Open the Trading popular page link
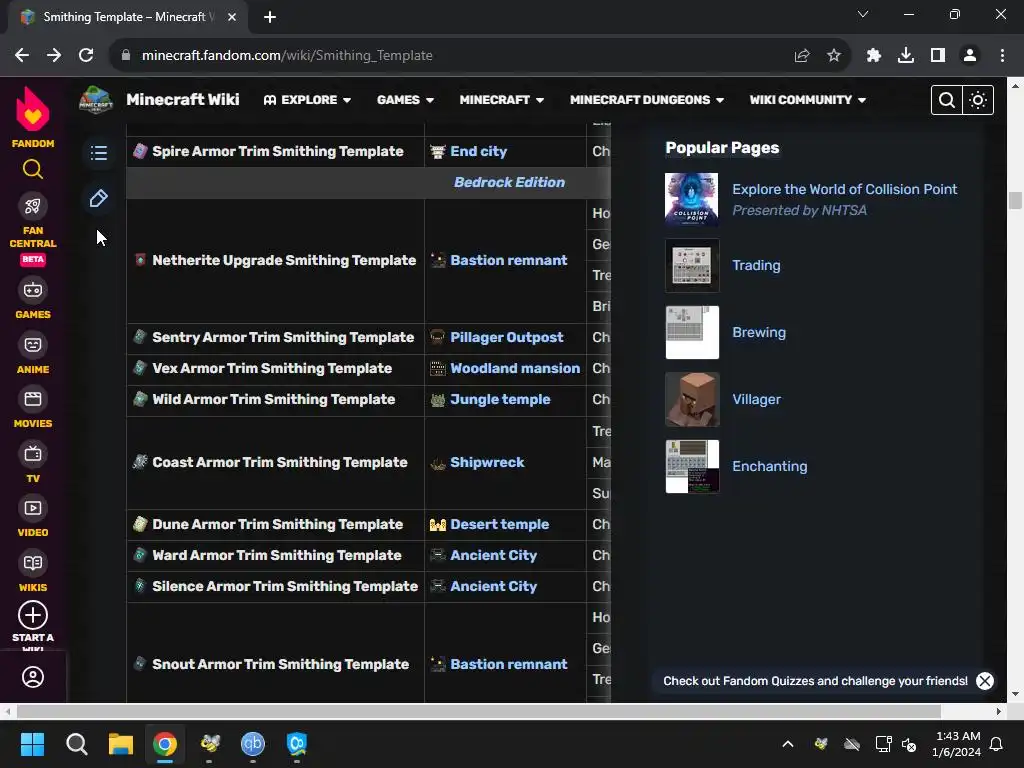Image resolution: width=1024 pixels, height=768 pixels. point(756,265)
